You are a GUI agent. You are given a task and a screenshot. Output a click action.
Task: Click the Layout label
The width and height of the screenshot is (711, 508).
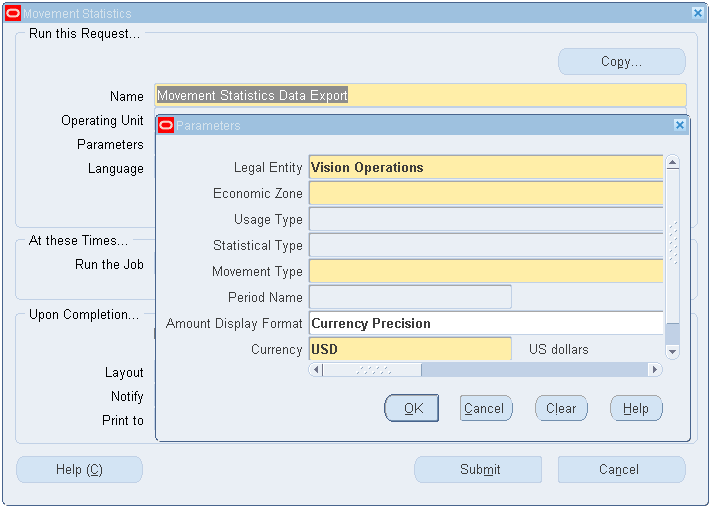point(124,372)
